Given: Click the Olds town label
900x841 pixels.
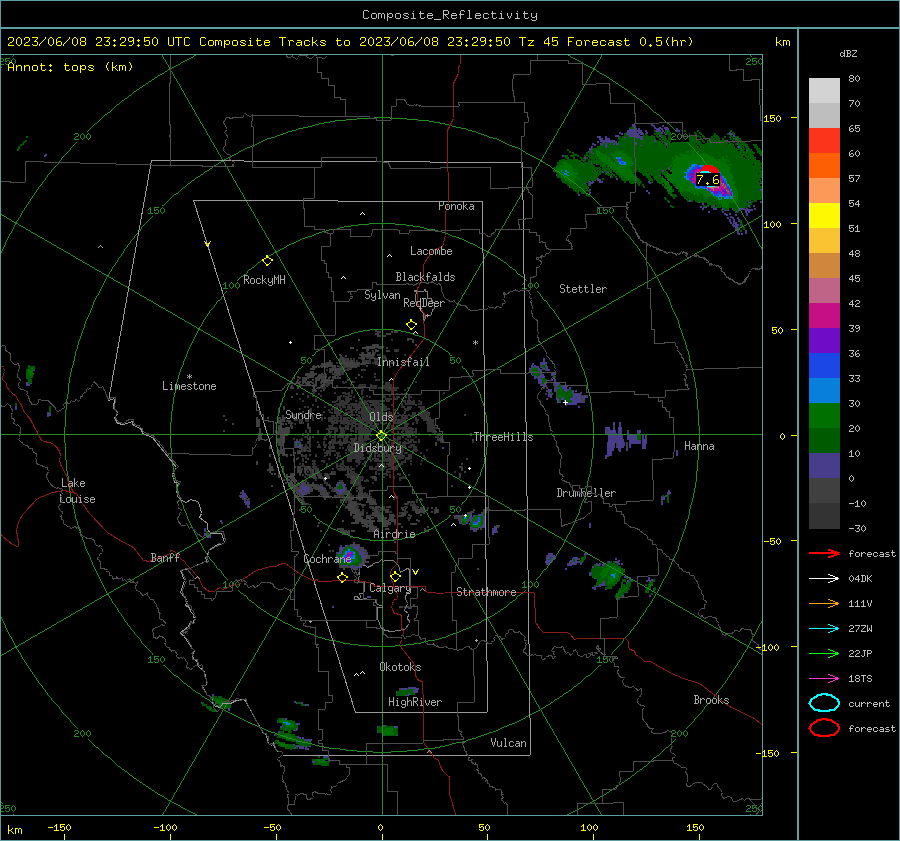Looking at the screenshot, I should point(381,416).
